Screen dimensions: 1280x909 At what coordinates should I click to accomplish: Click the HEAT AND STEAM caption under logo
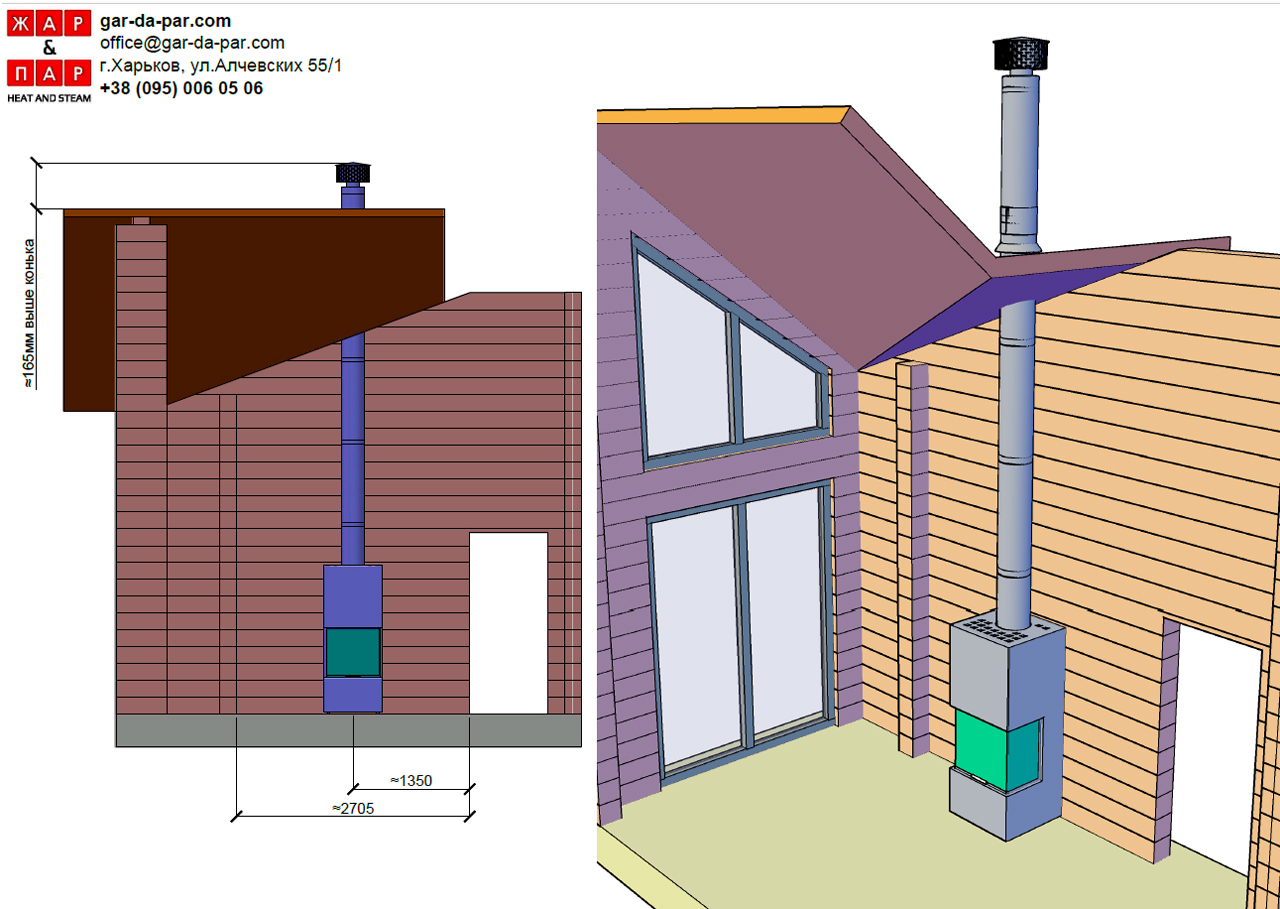click(x=49, y=98)
